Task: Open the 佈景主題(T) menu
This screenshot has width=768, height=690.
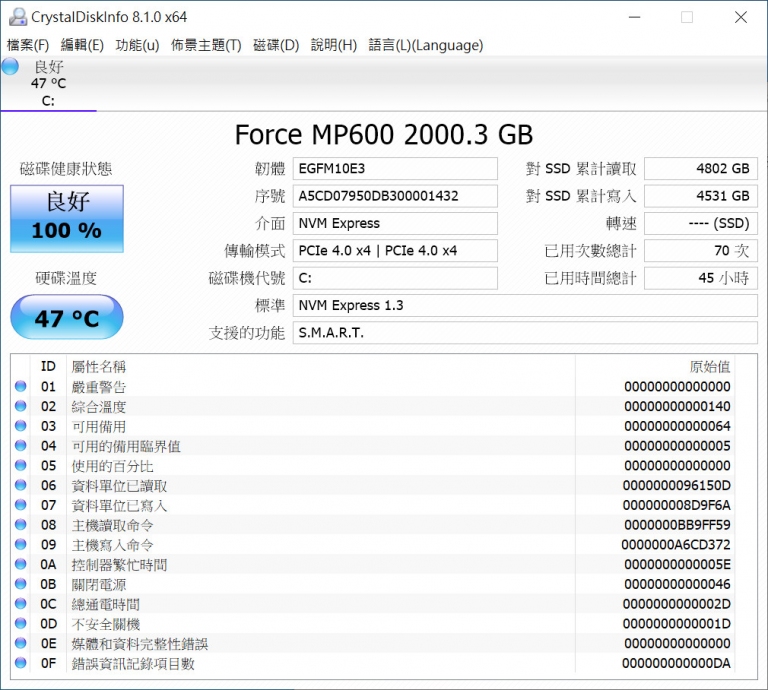Action: point(206,45)
